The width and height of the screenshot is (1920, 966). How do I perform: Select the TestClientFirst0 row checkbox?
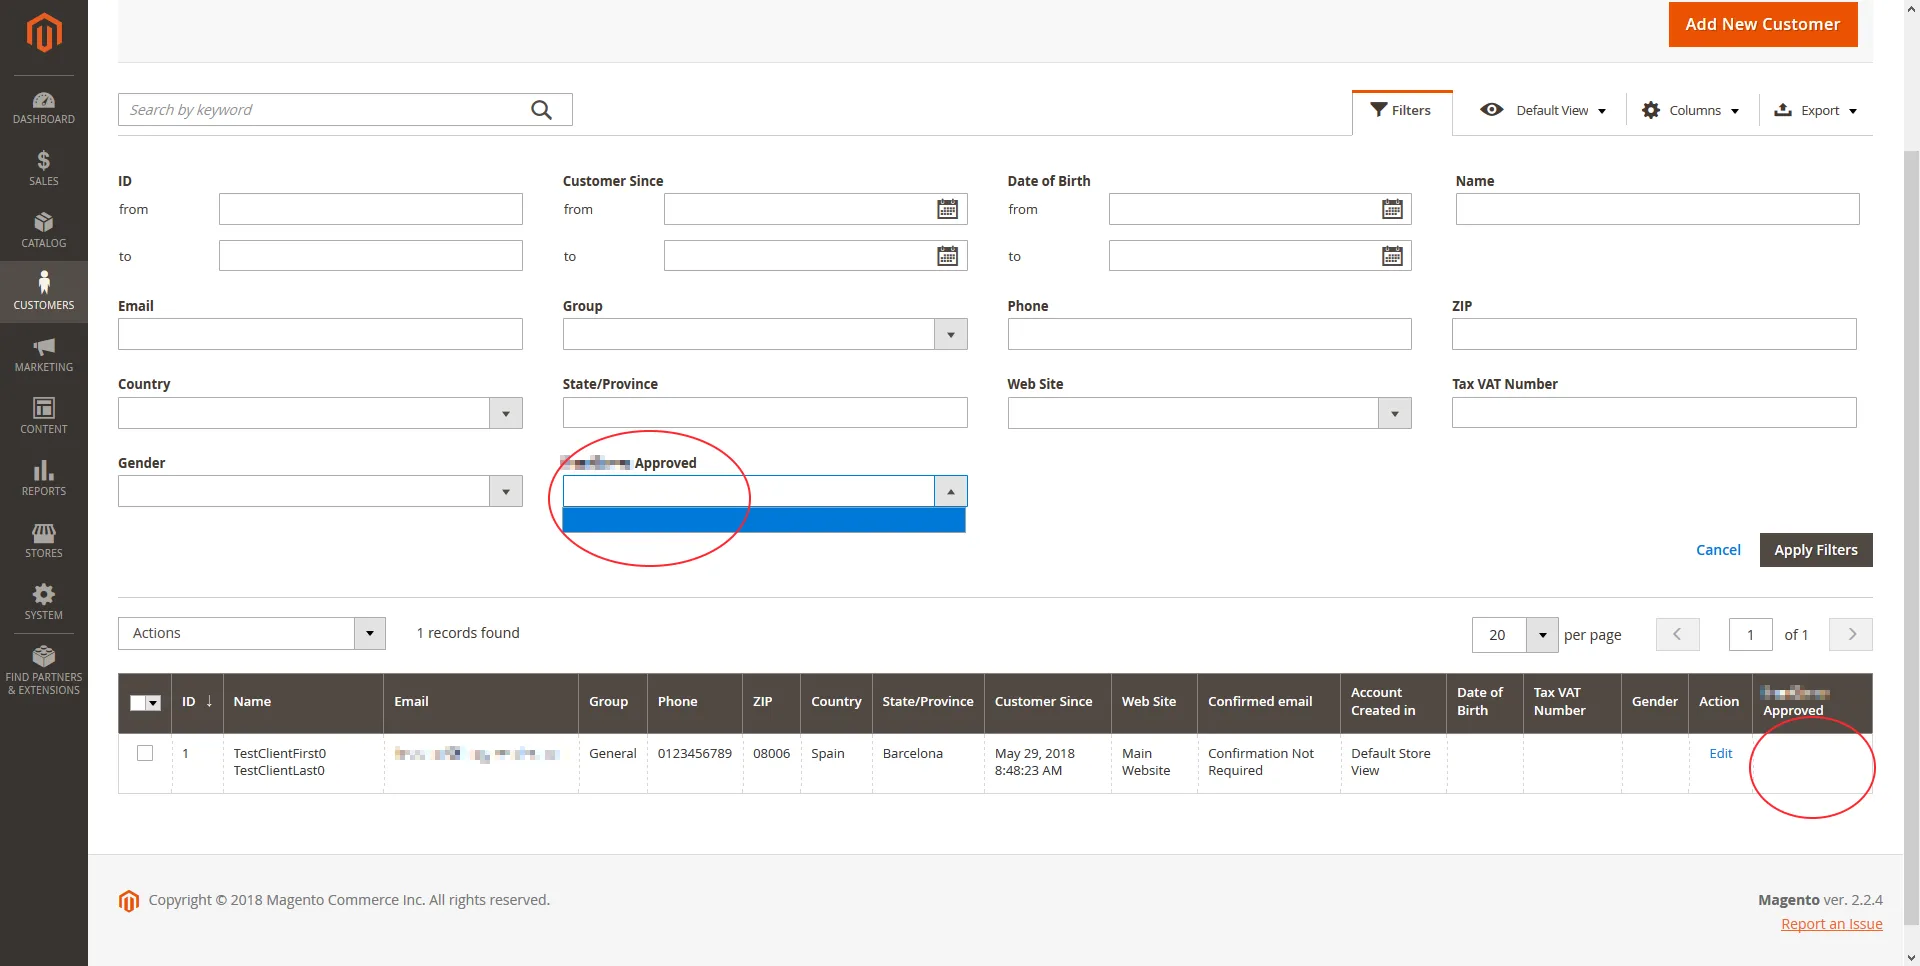145,753
